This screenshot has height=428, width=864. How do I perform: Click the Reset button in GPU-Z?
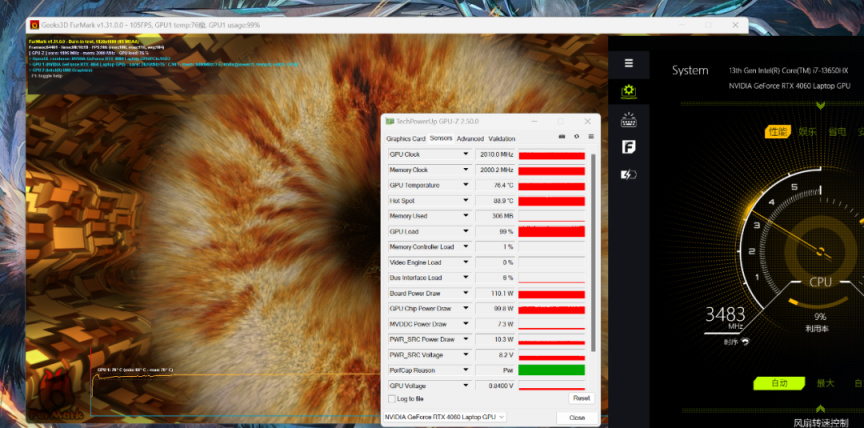coord(581,398)
